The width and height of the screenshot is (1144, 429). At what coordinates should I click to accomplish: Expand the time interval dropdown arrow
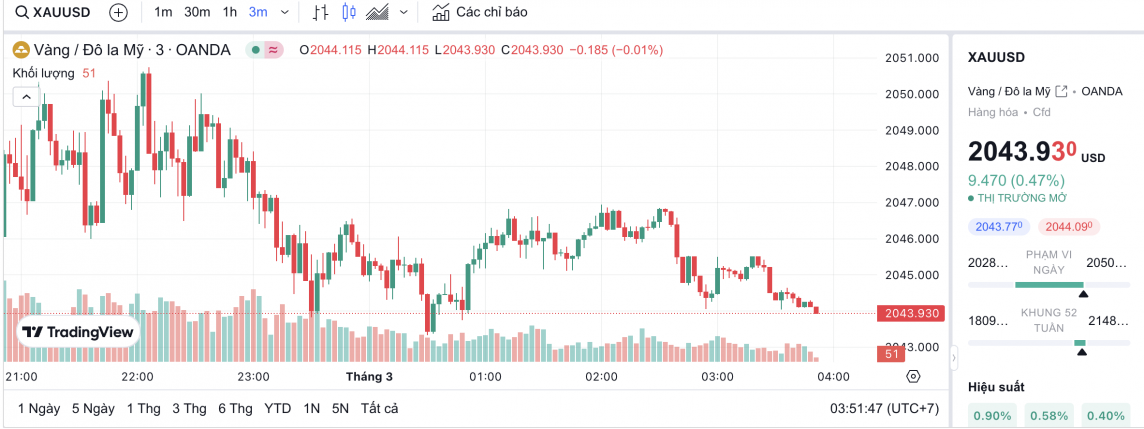coord(286,13)
